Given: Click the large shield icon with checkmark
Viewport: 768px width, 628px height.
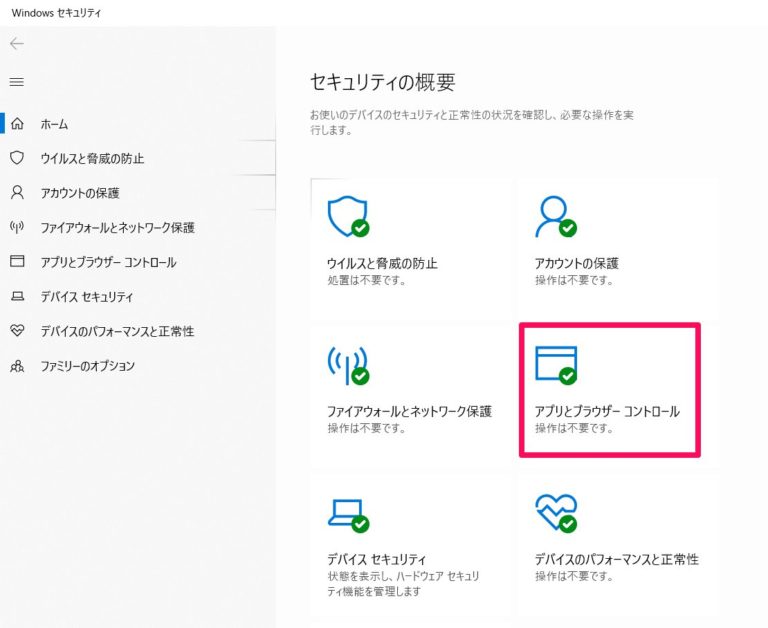Looking at the screenshot, I should coord(348,216).
